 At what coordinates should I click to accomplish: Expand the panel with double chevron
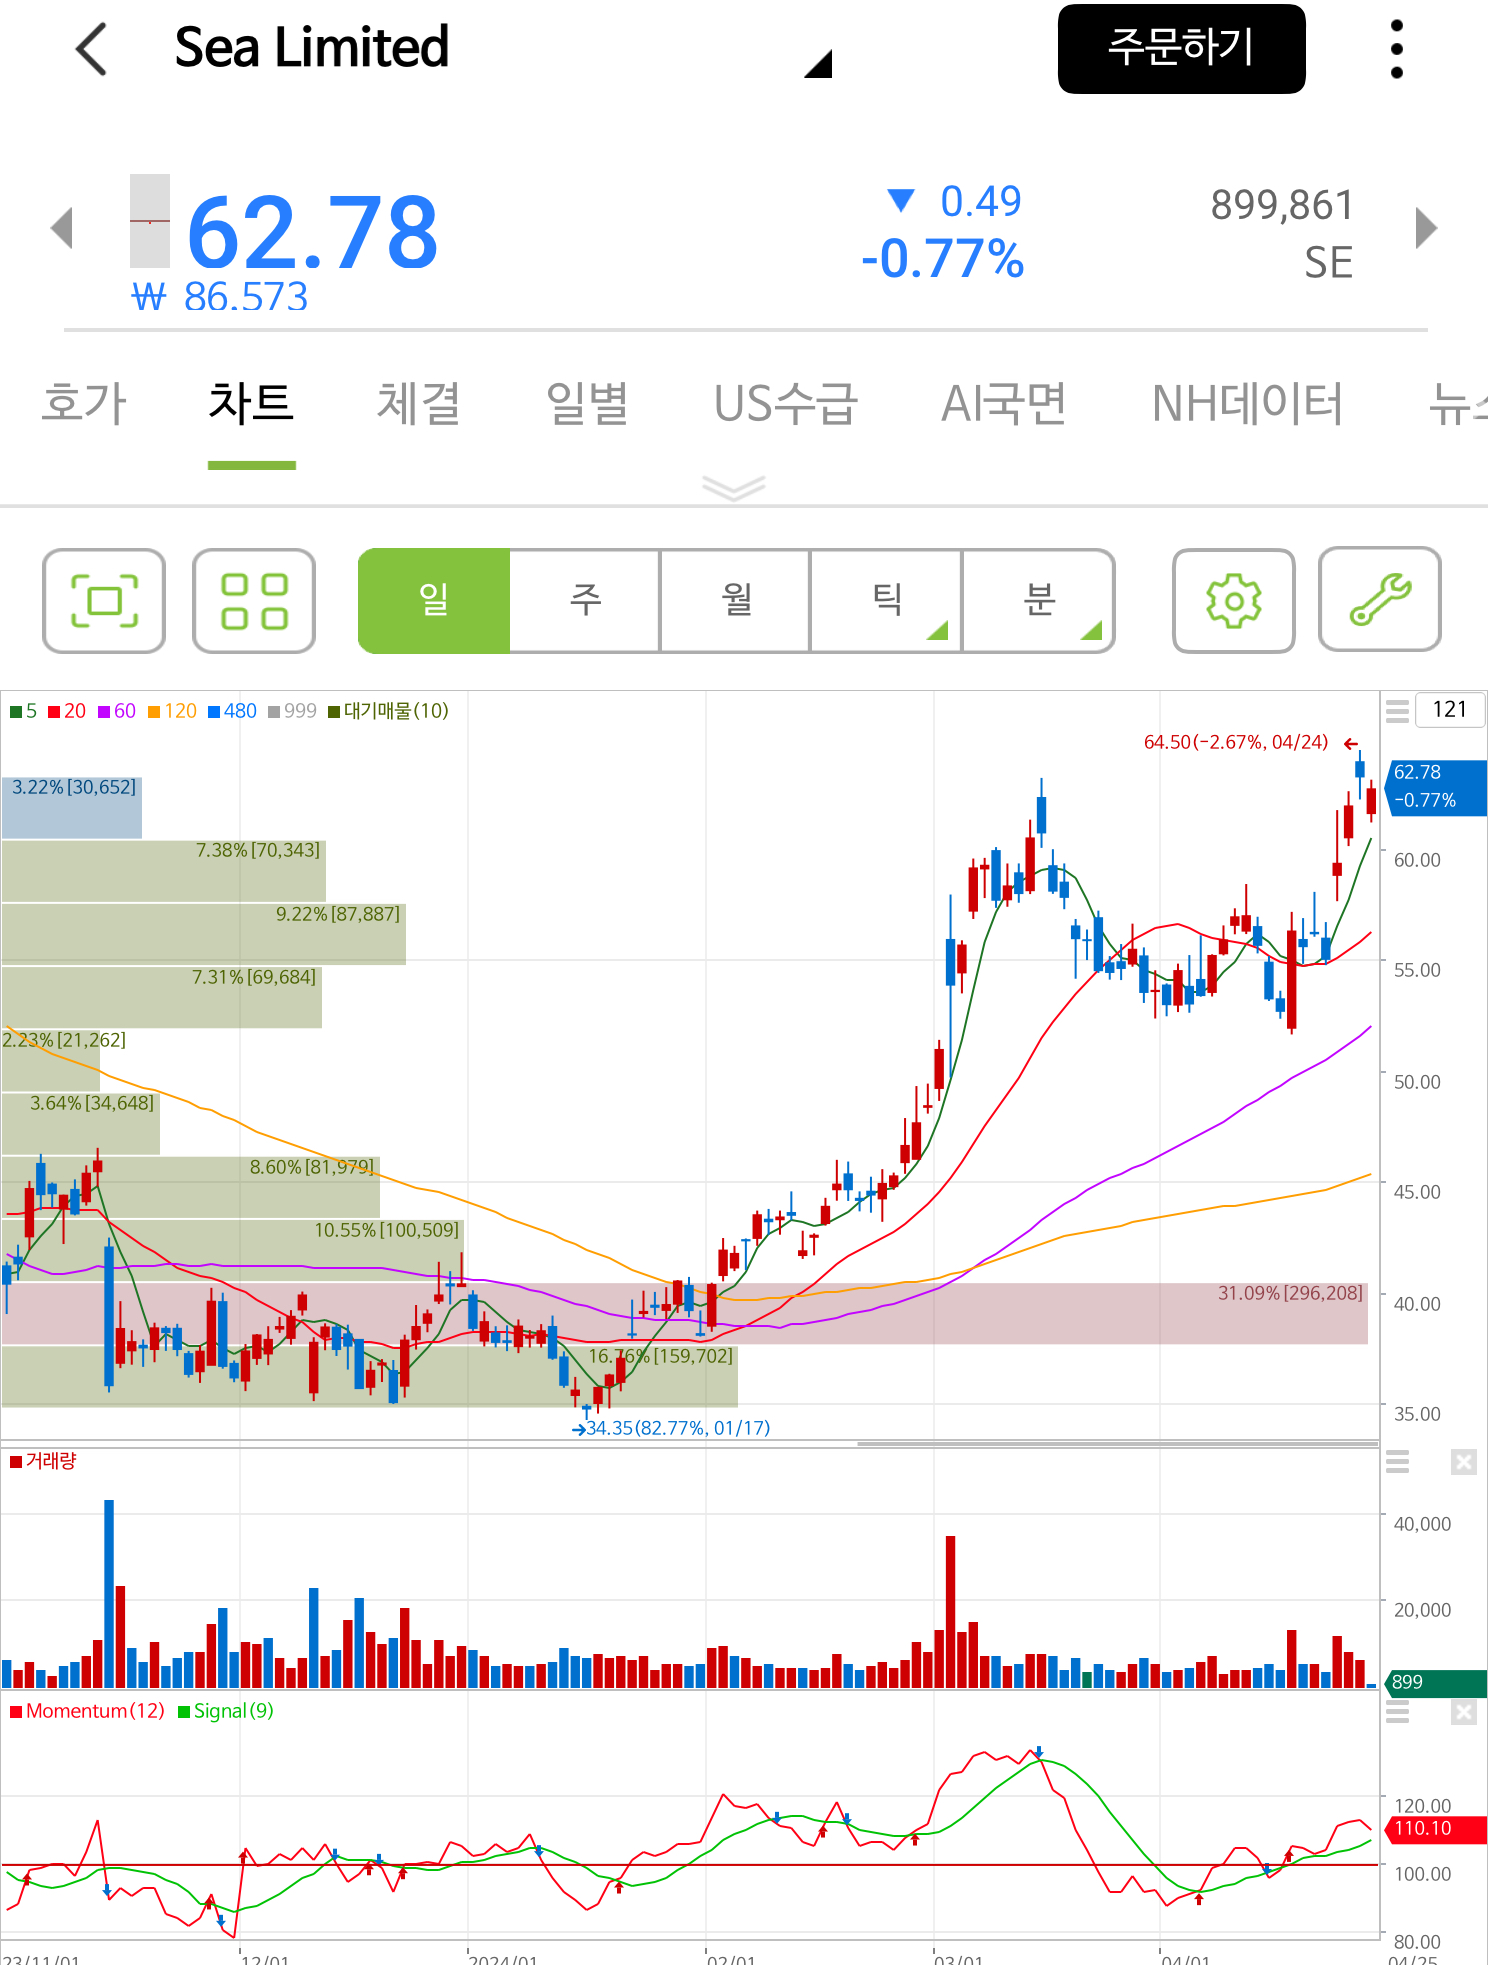[x=734, y=488]
